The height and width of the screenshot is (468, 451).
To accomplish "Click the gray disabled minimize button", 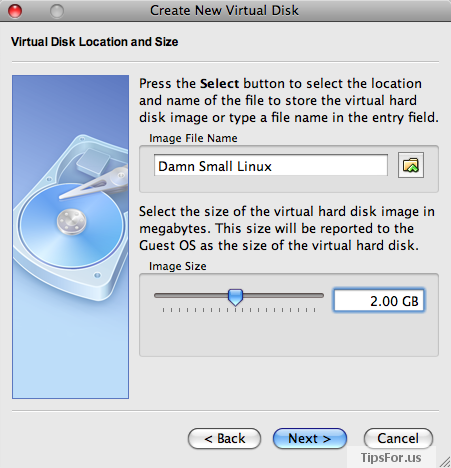I will point(57,11).
